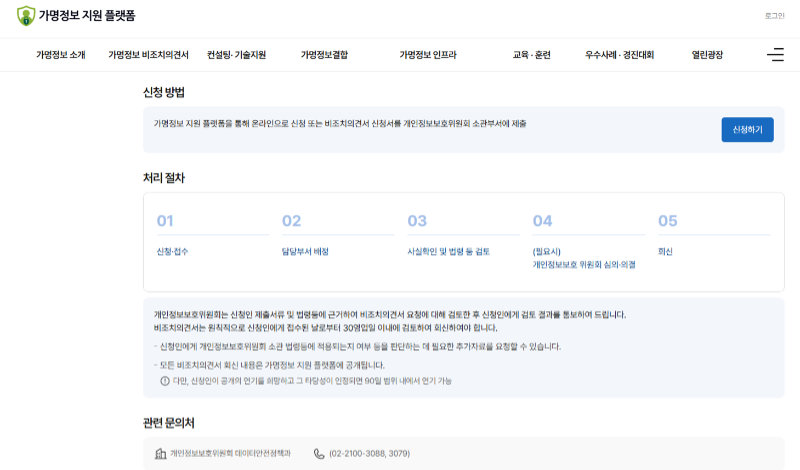Viewport: 800px width, 470px height.
Task: Open the 열린광장 menu
Action: pos(707,55)
